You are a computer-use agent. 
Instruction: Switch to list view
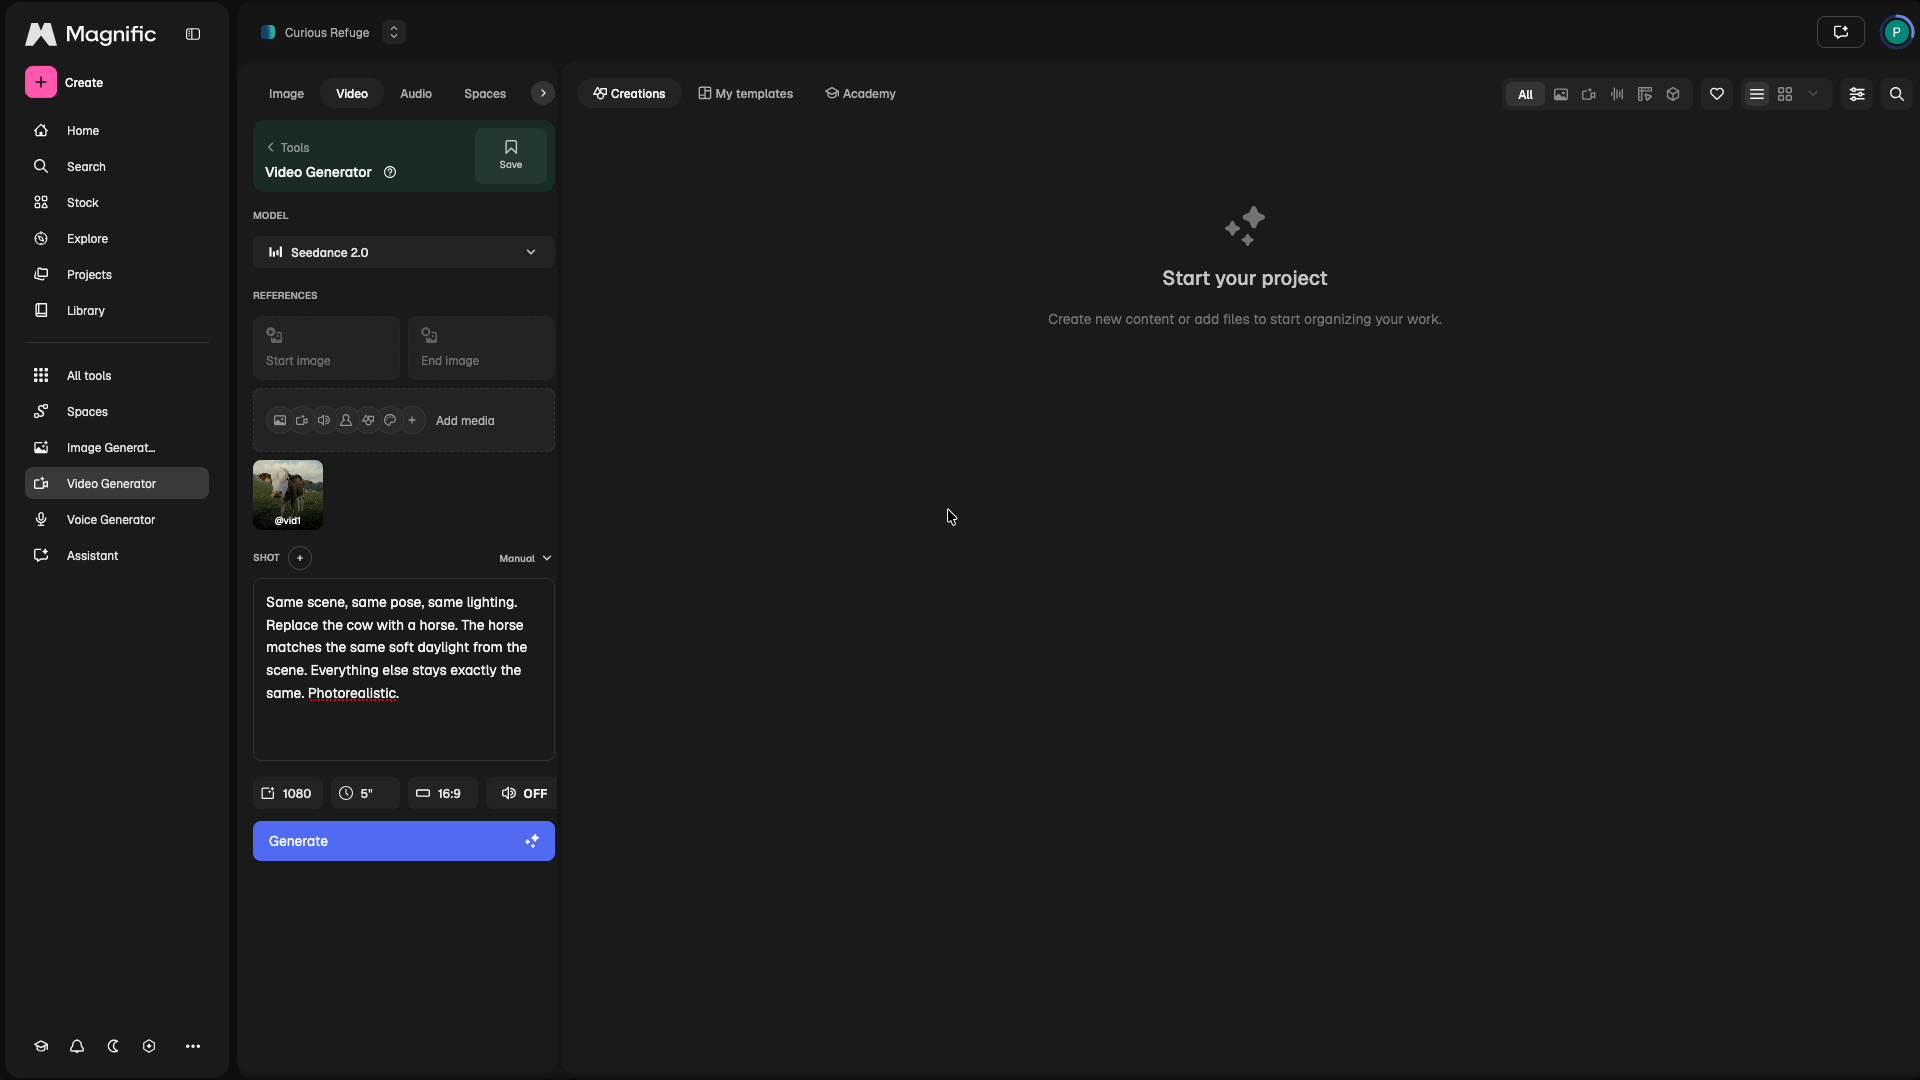(x=1757, y=94)
